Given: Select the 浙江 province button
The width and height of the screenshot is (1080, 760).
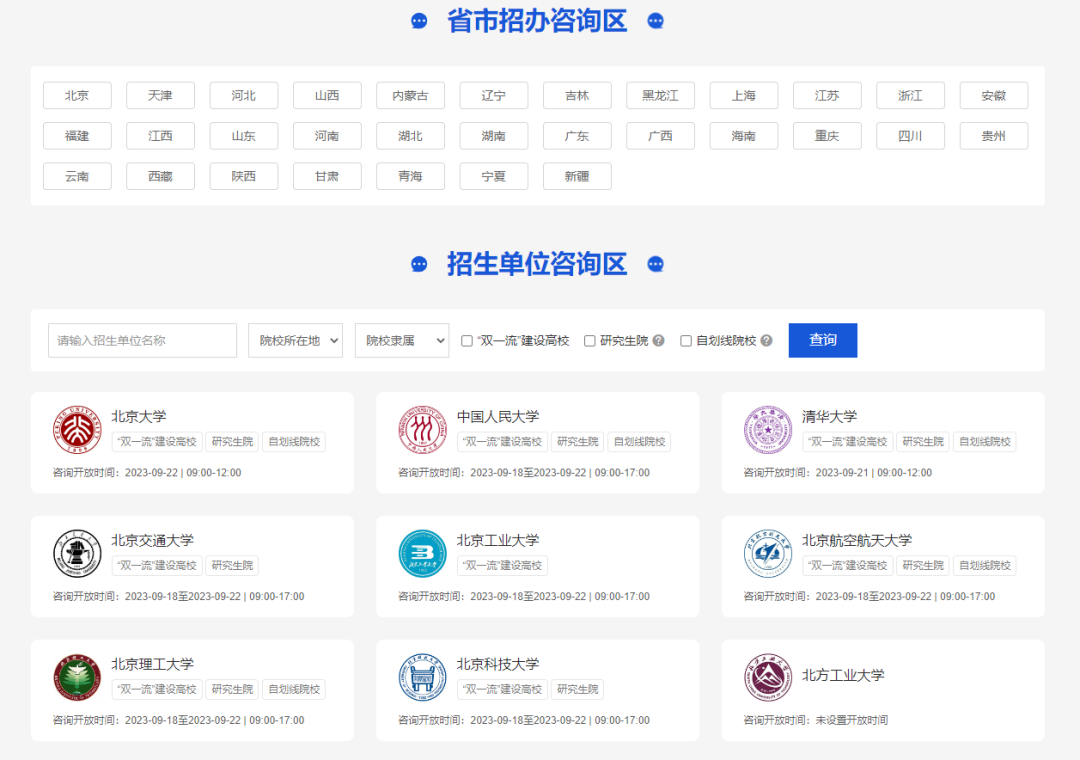Looking at the screenshot, I should coord(911,95).
